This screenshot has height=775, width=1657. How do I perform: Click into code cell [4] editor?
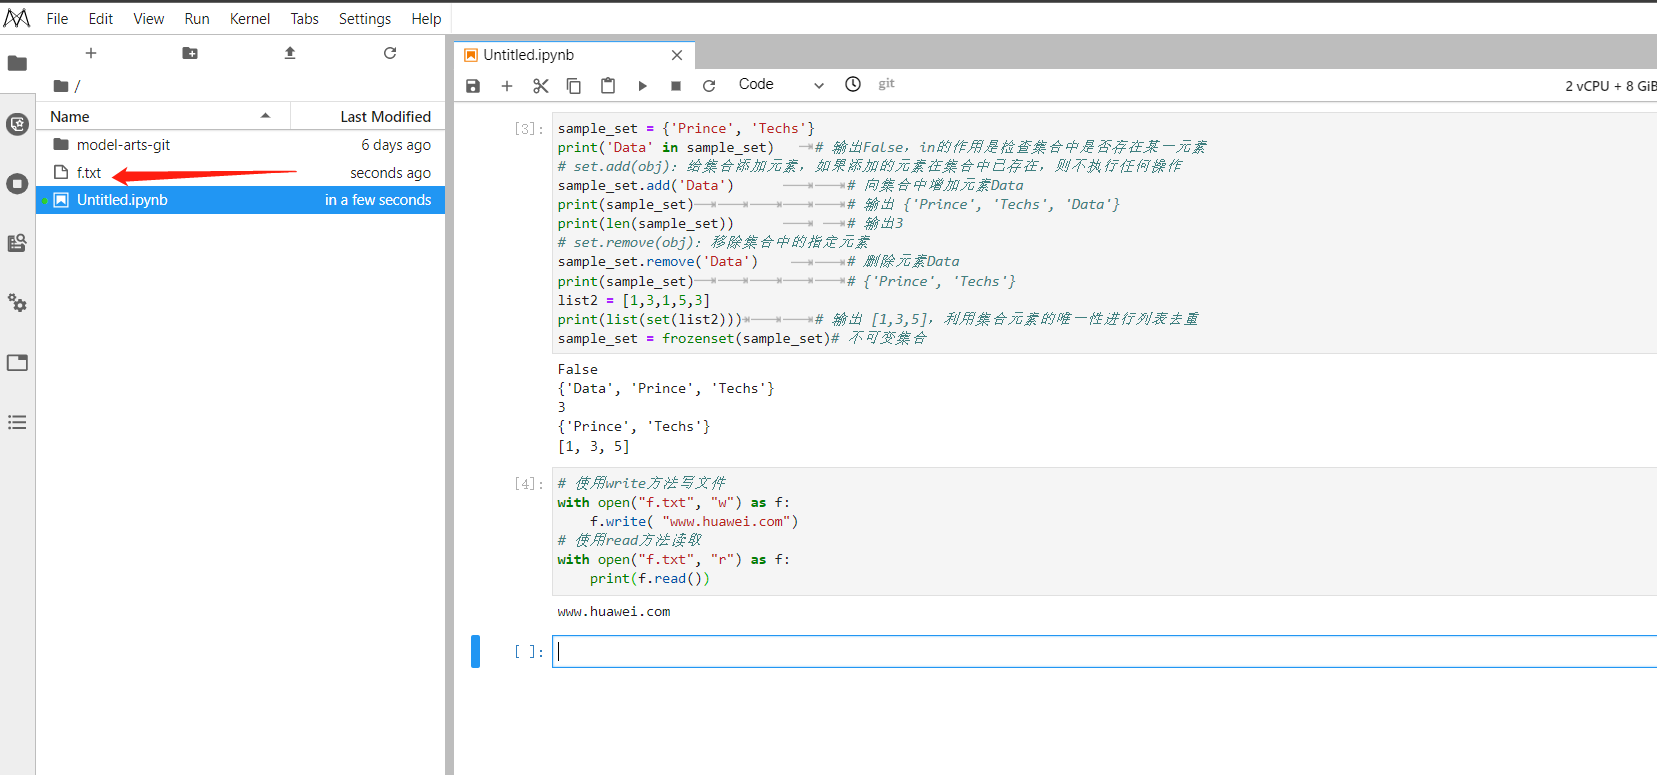(1104, 531)
